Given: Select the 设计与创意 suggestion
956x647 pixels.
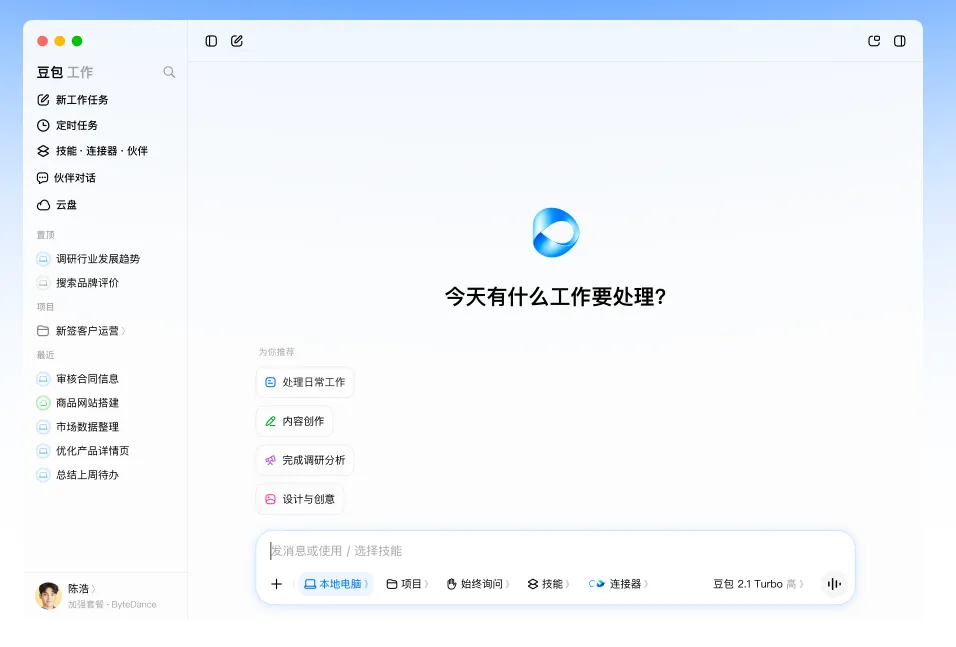Looking at the screenshot, I should [300, 499].
